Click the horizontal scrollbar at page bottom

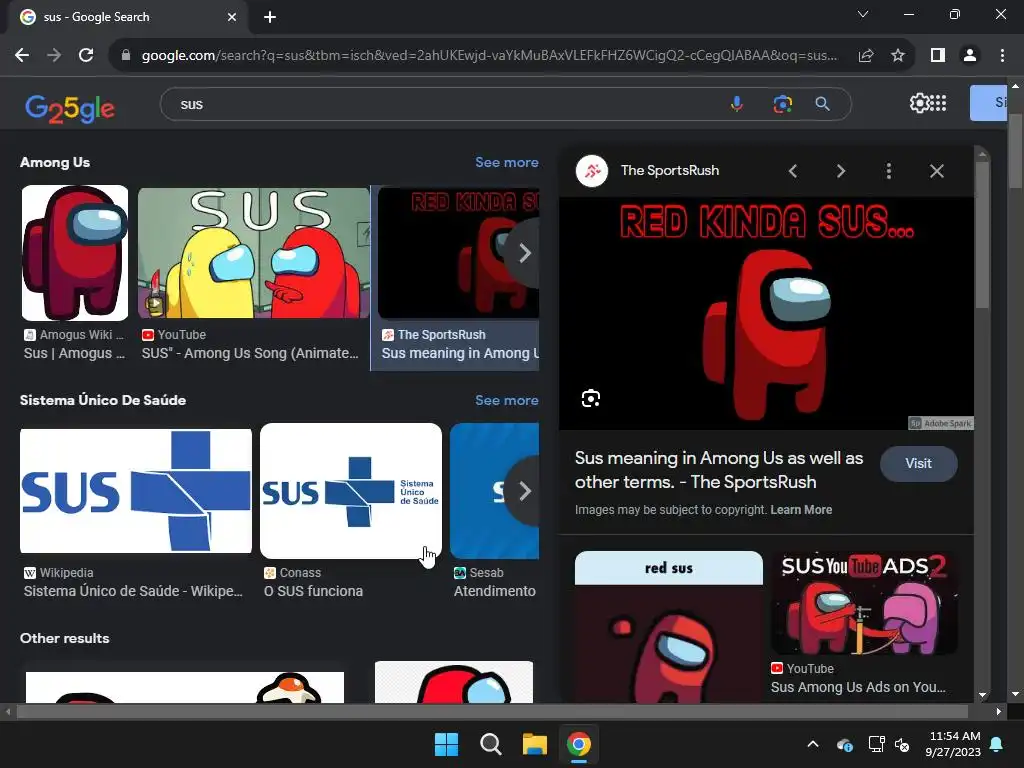click(x=493, y=711)
